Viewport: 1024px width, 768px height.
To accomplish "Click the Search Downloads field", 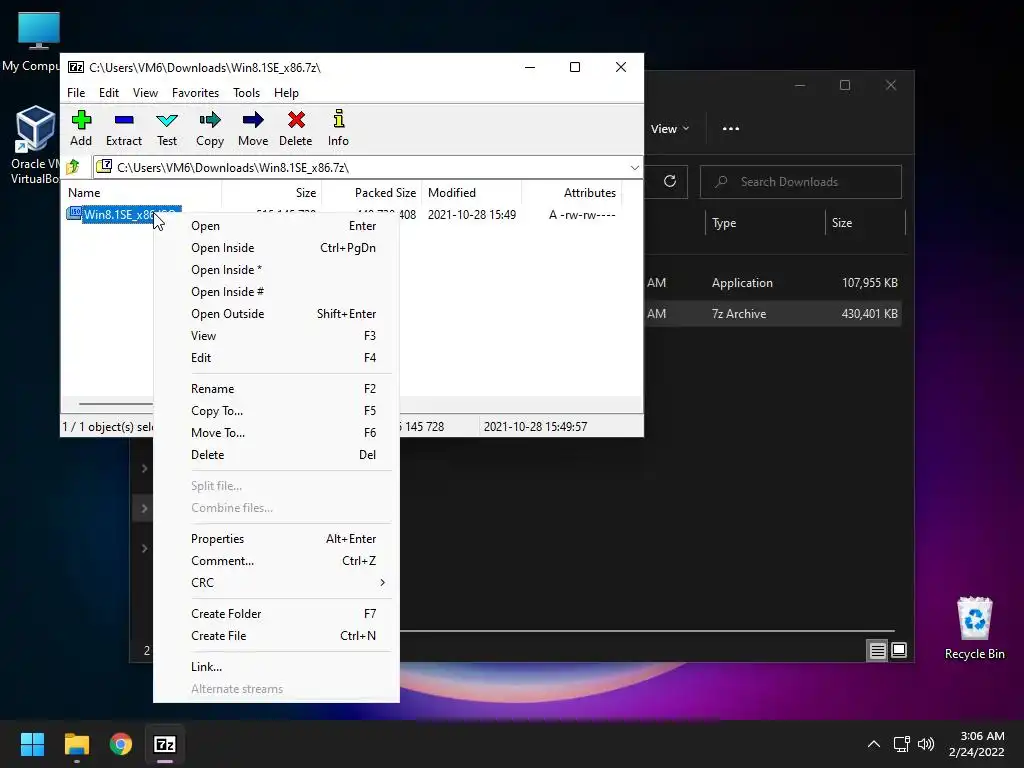I will pos(801,182).
